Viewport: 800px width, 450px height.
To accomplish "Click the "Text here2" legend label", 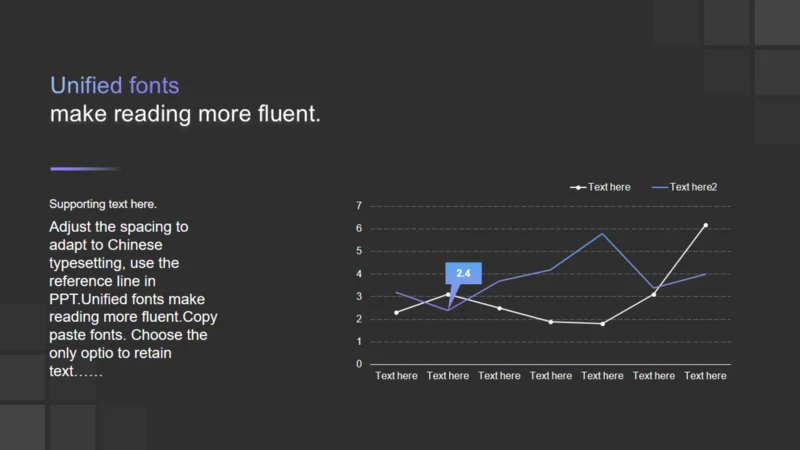I will 693,187.
